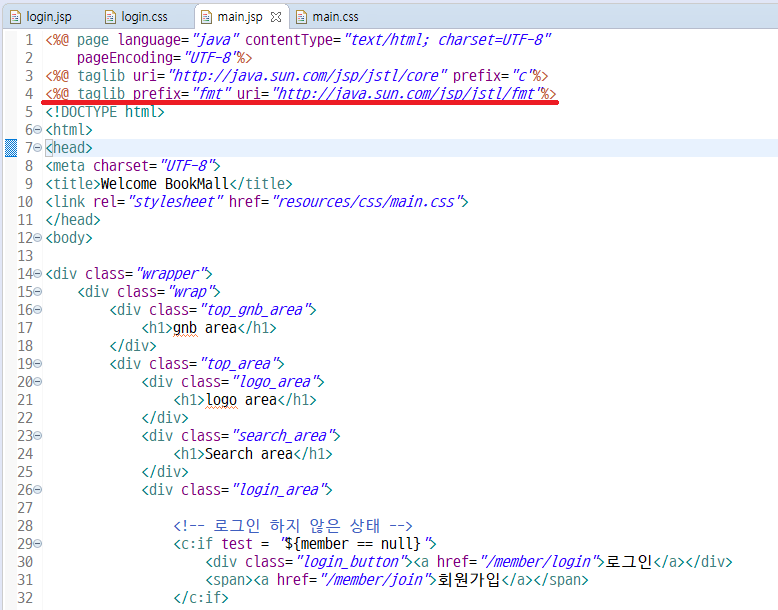The image size is (778, 610).
Task: Collapse the top_gnb_area div fold
Action: (x=38, y=310)
